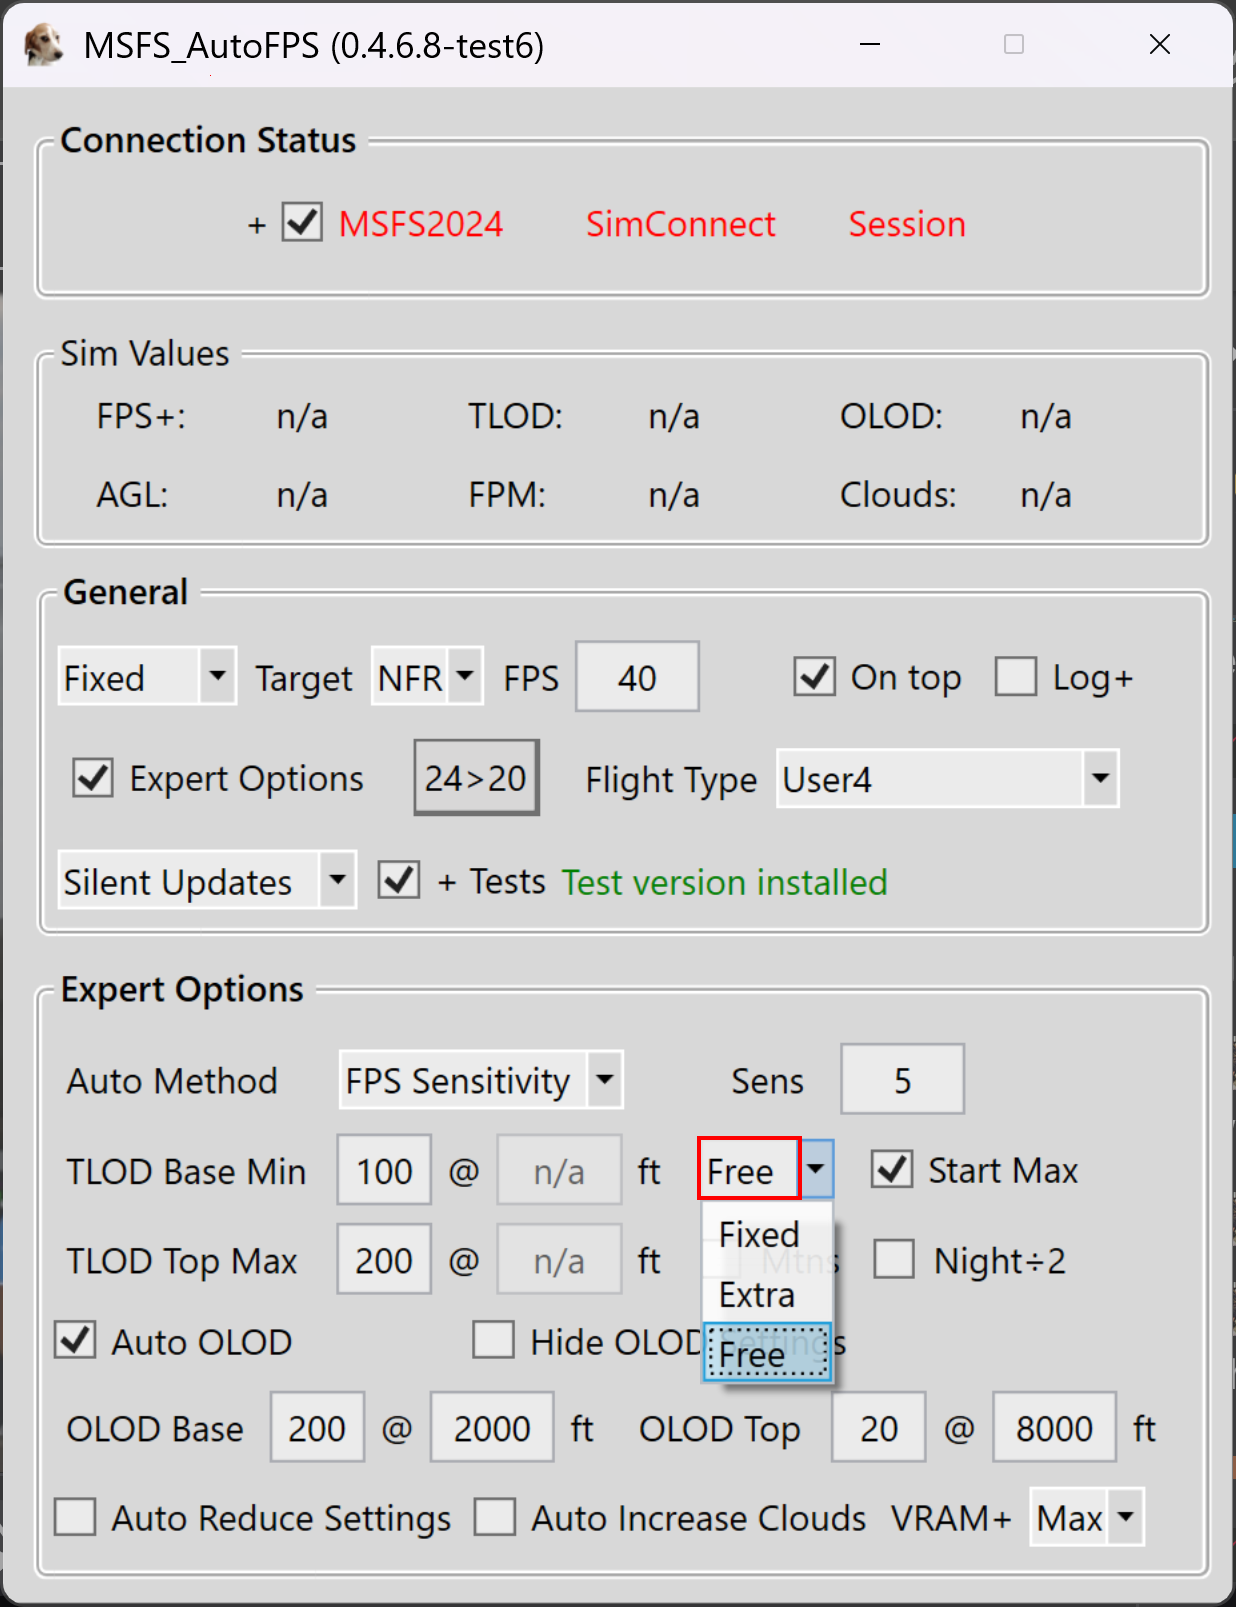Click the red Session status text

[x=907, y=224]
